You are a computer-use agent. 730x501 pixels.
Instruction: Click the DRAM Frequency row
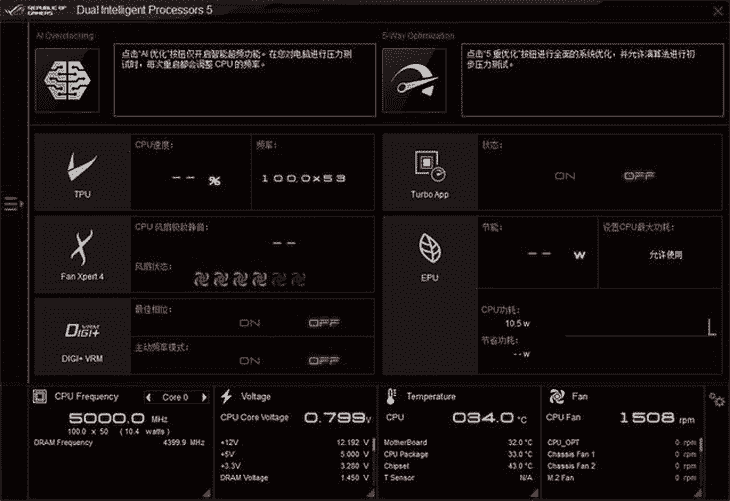pos(119,442)
